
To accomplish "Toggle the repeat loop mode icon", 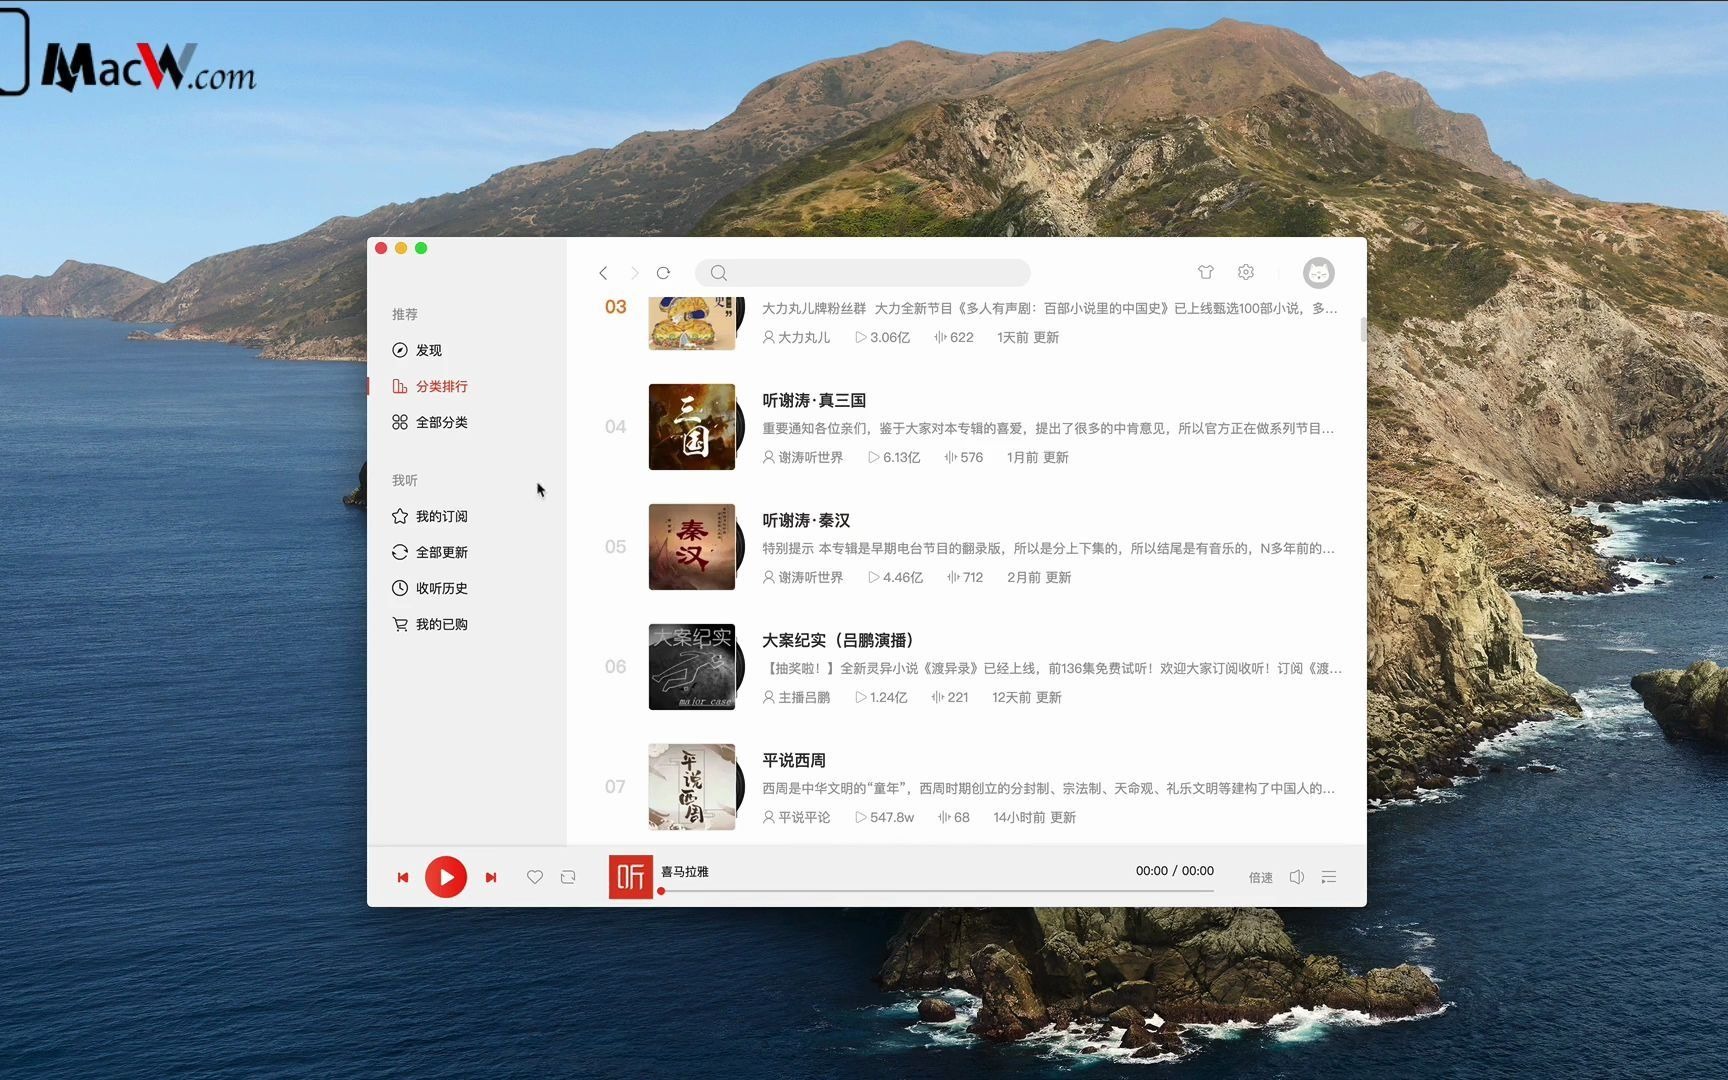I will point(568,877).
